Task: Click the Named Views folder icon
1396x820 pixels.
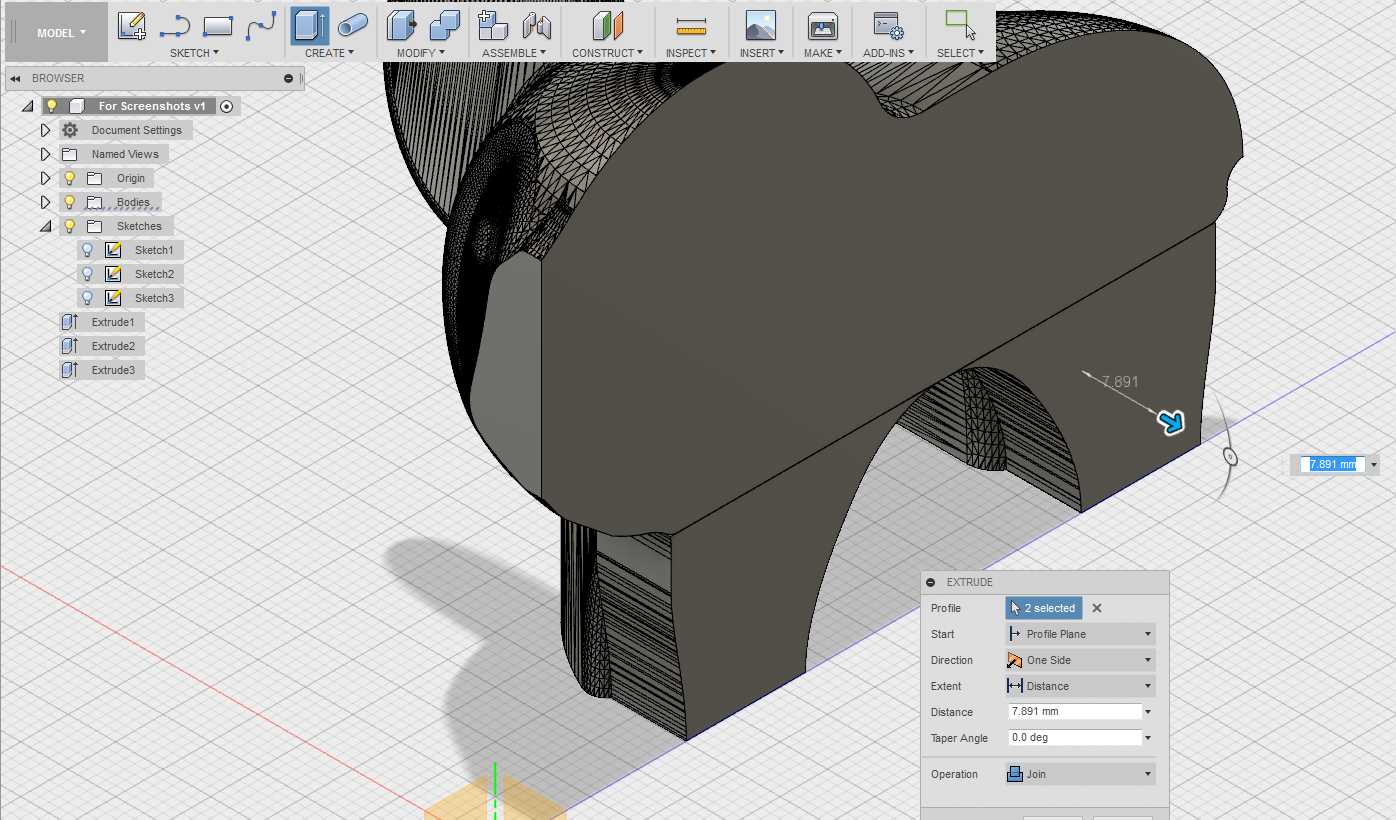Action: (x=70, y=154)
